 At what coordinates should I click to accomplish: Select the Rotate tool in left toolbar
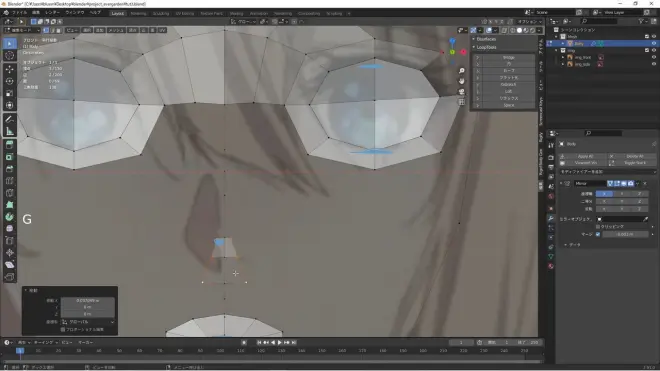pos(10,81)
